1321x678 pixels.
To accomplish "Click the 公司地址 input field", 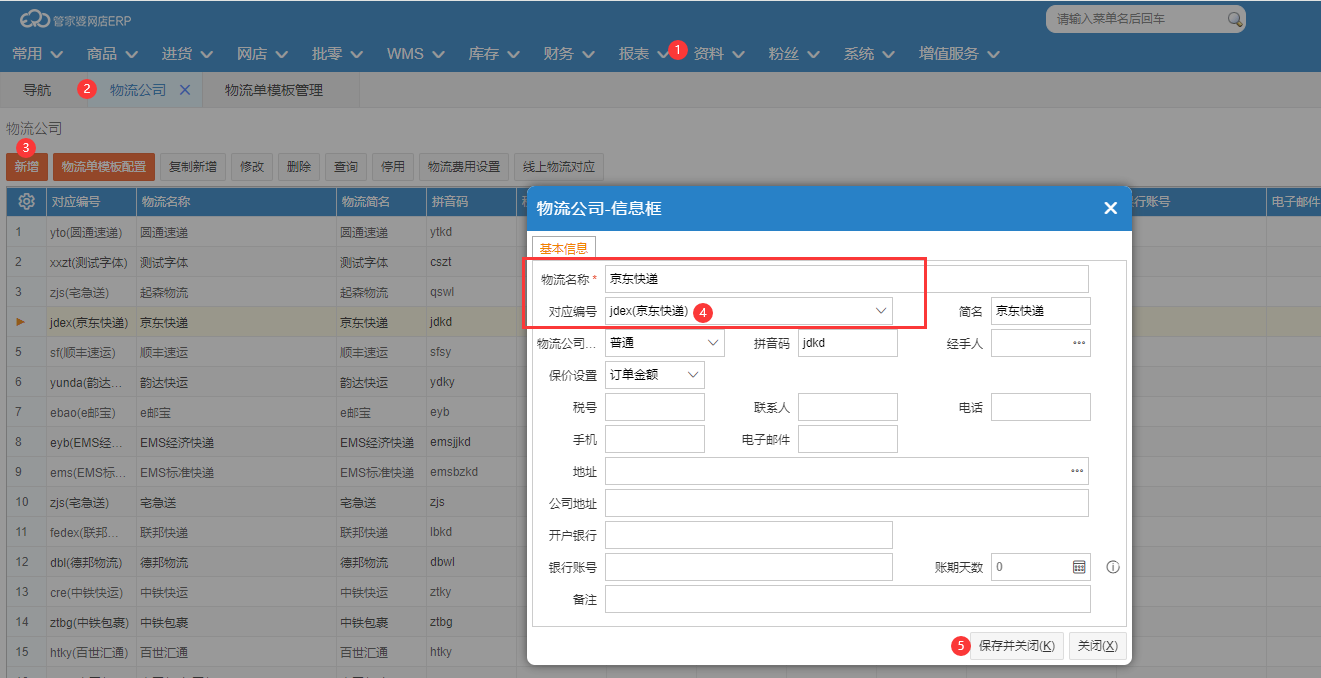I will pos(847,503).
